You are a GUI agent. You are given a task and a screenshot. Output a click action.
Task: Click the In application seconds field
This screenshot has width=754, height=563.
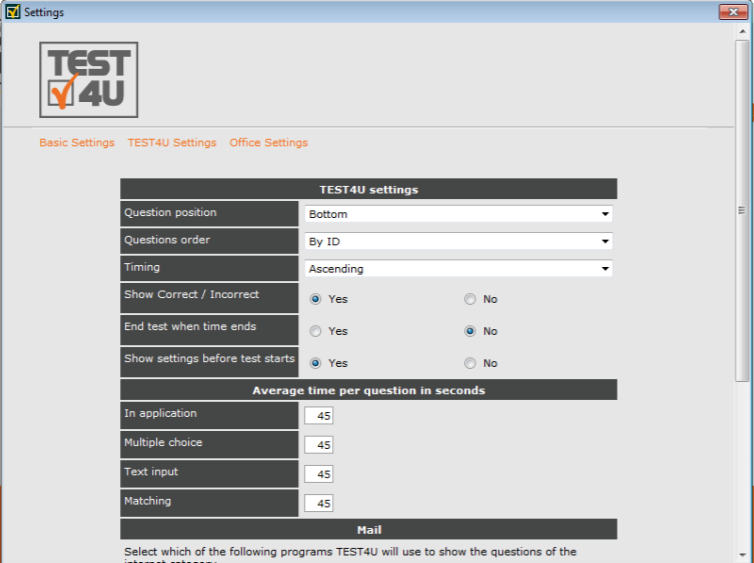(318, 416)
